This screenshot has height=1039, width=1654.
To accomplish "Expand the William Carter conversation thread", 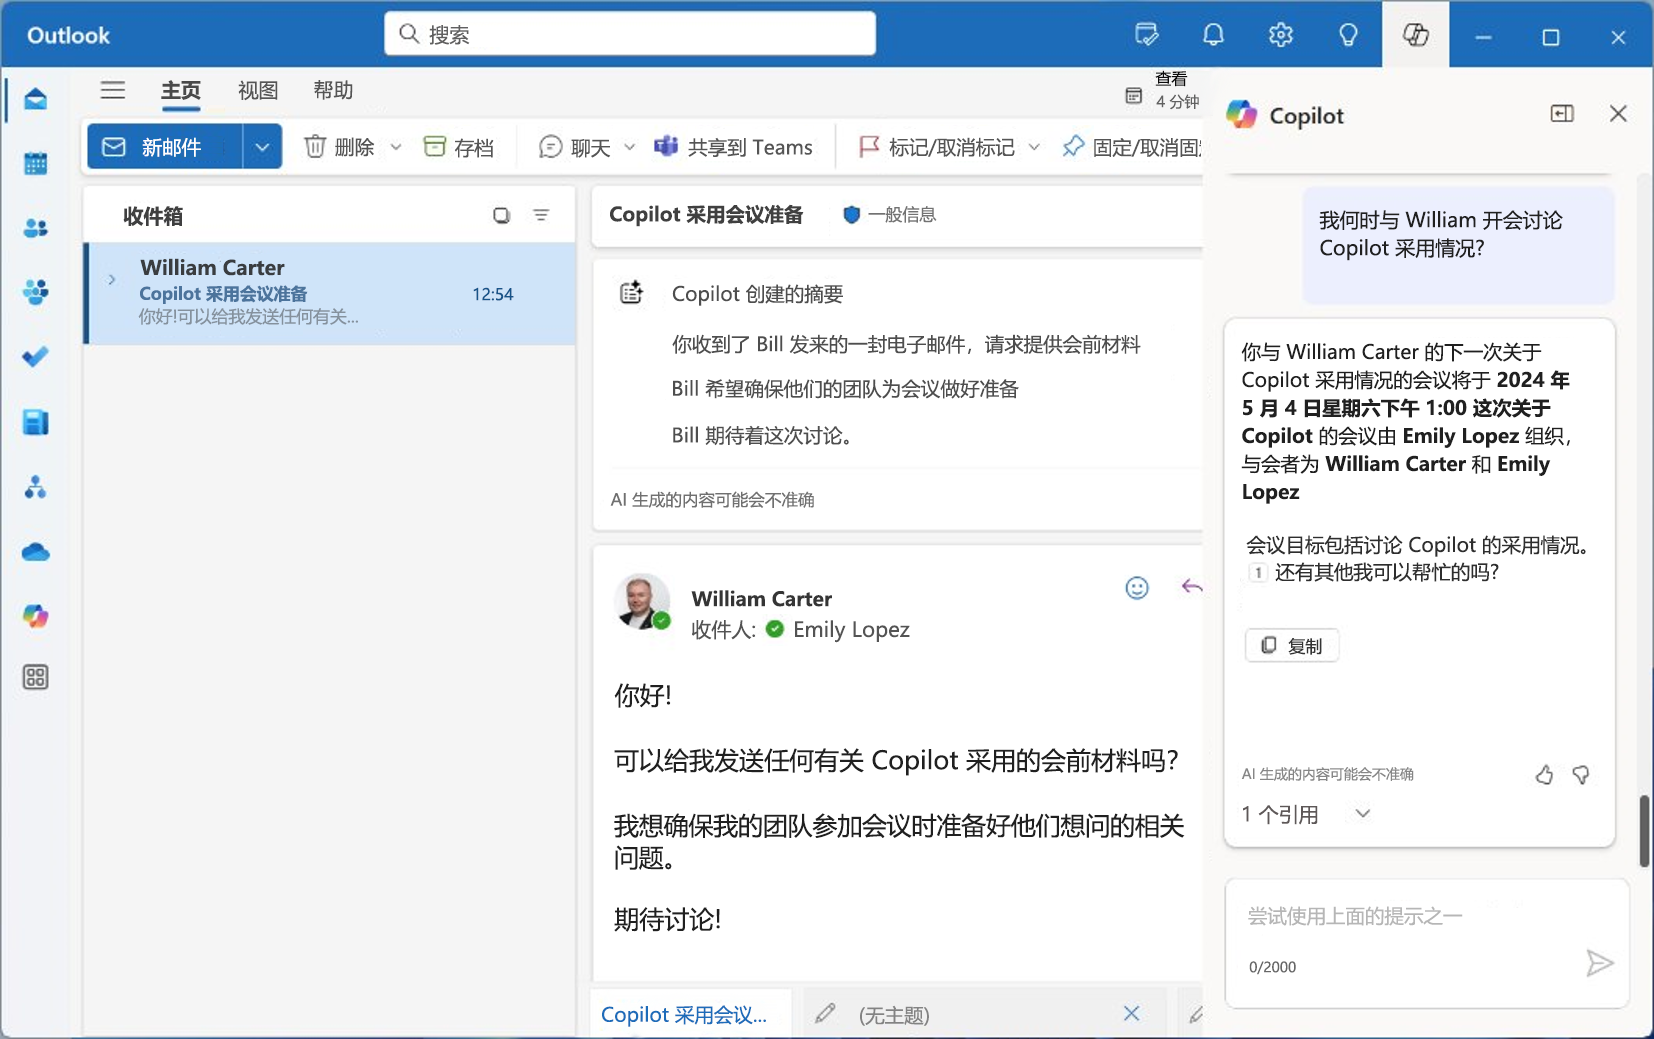I will (x=112, y=280).
